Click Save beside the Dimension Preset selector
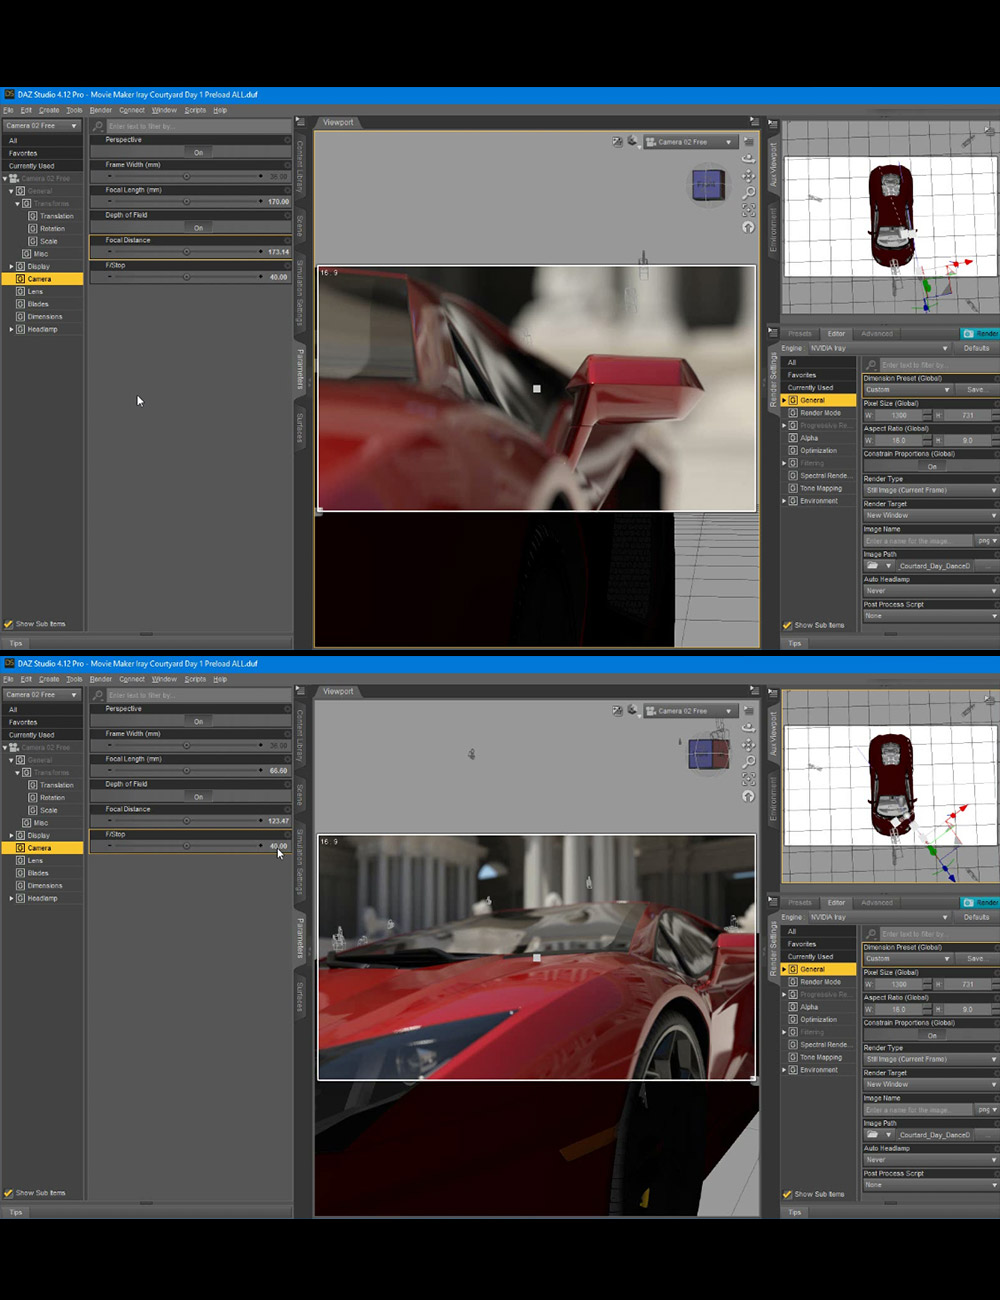This screenshot has width=1000, height=1300. (x=976, y=389)
